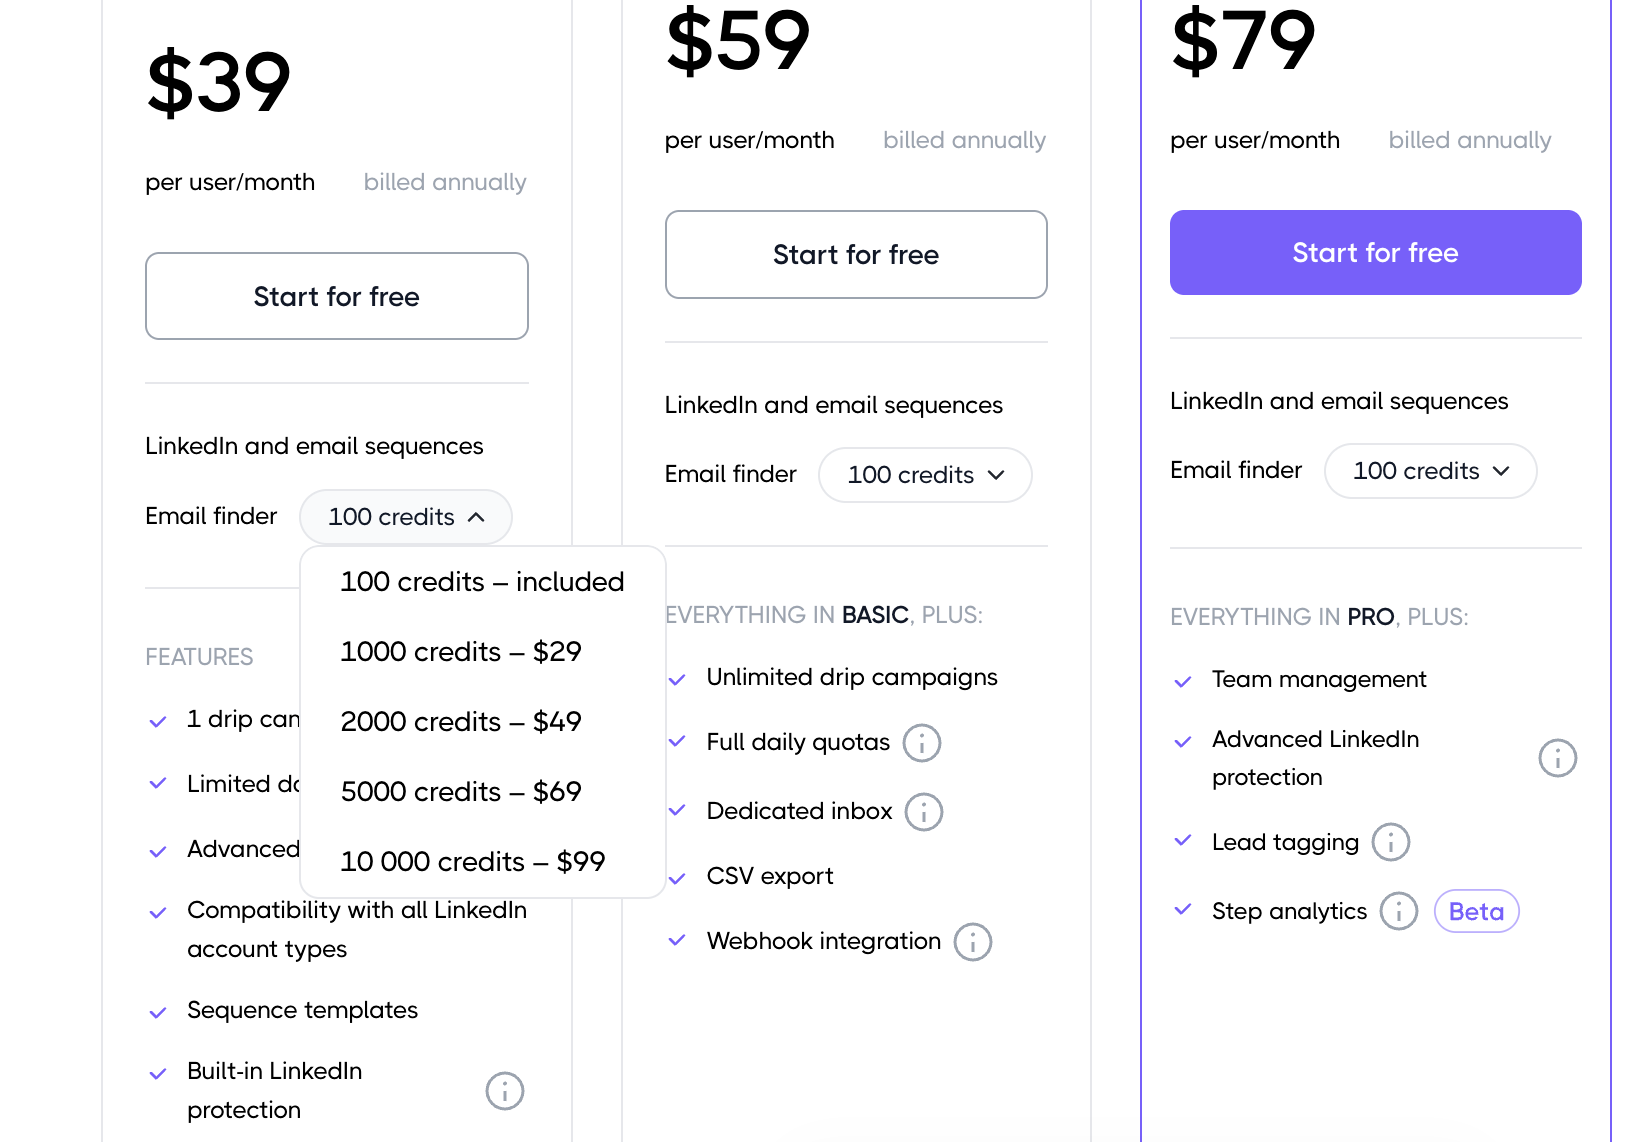Click info icon beside Step analytics
This screenshot has height=1142, width=1628.
click(1398, 911)
